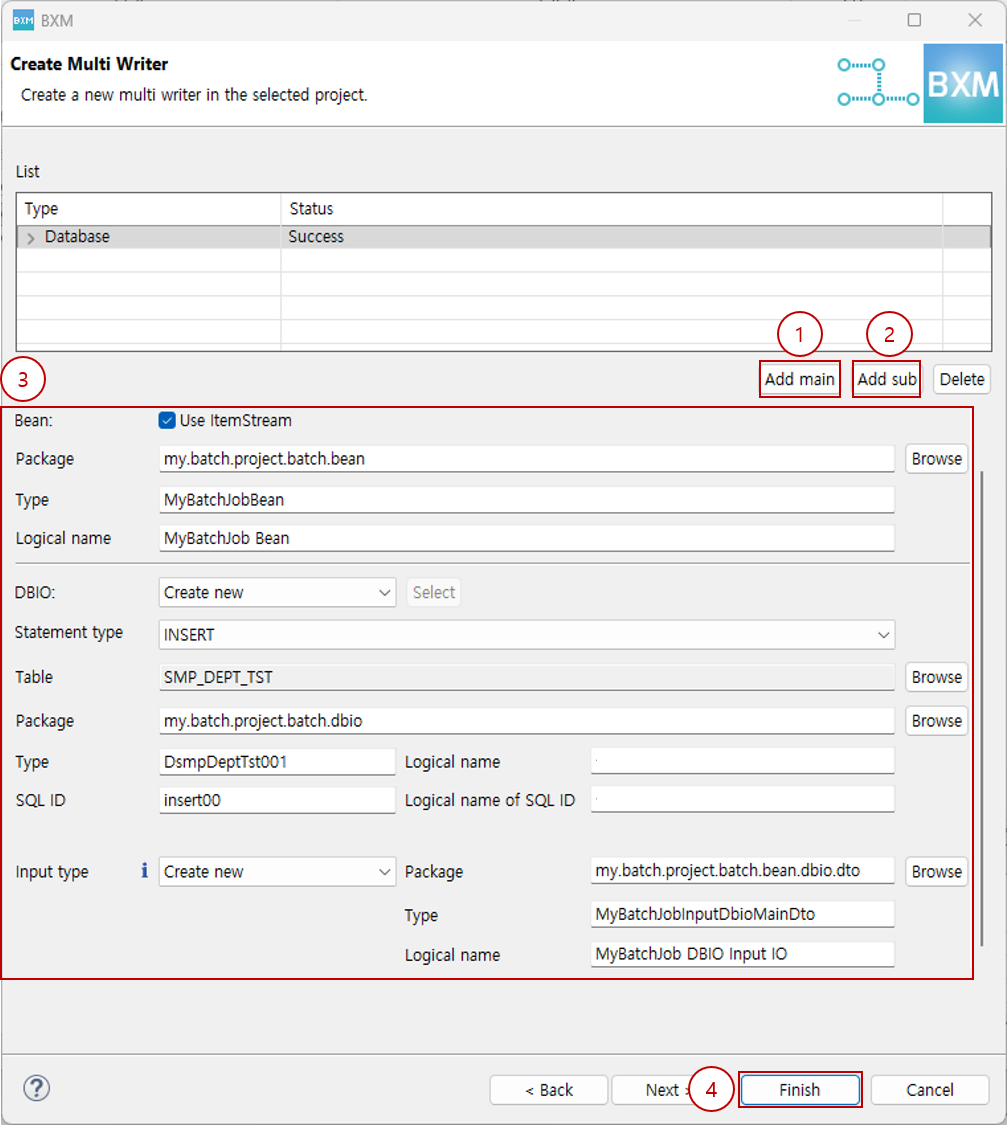Click the BXM banner image in the header
Screen dimensions: 1007x1125
click(961, 84)
